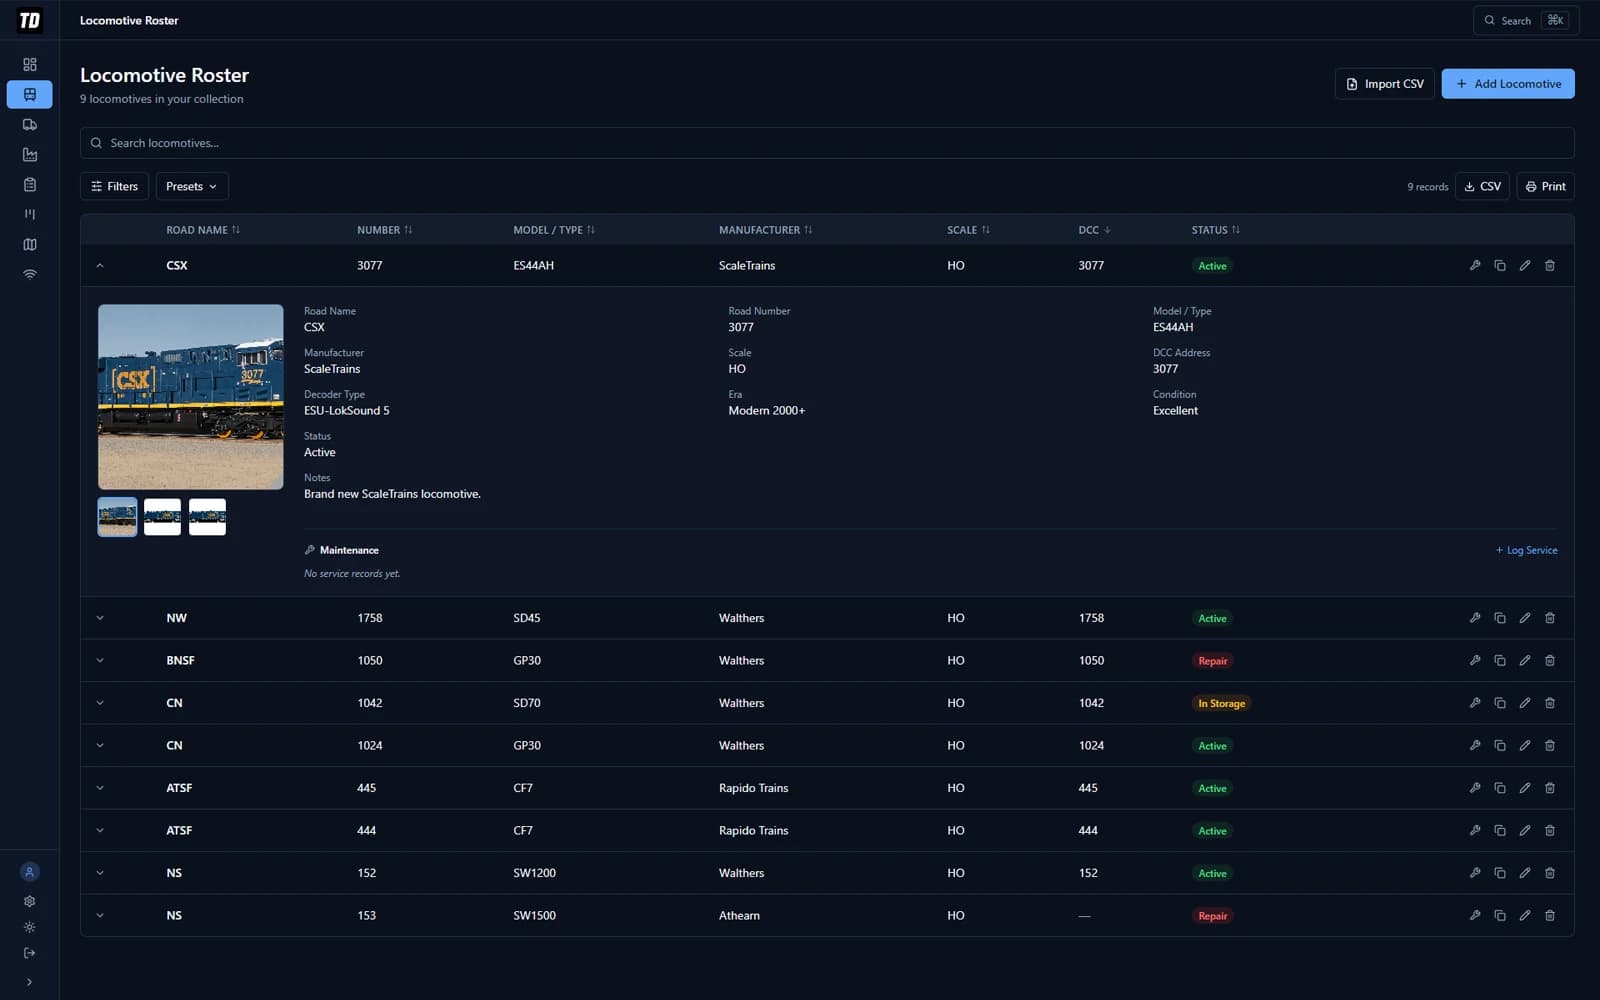Viewport: 1600px width, 1000px height.
Task: Toggle light theme with the sun icon
Action: click(30, 927)
